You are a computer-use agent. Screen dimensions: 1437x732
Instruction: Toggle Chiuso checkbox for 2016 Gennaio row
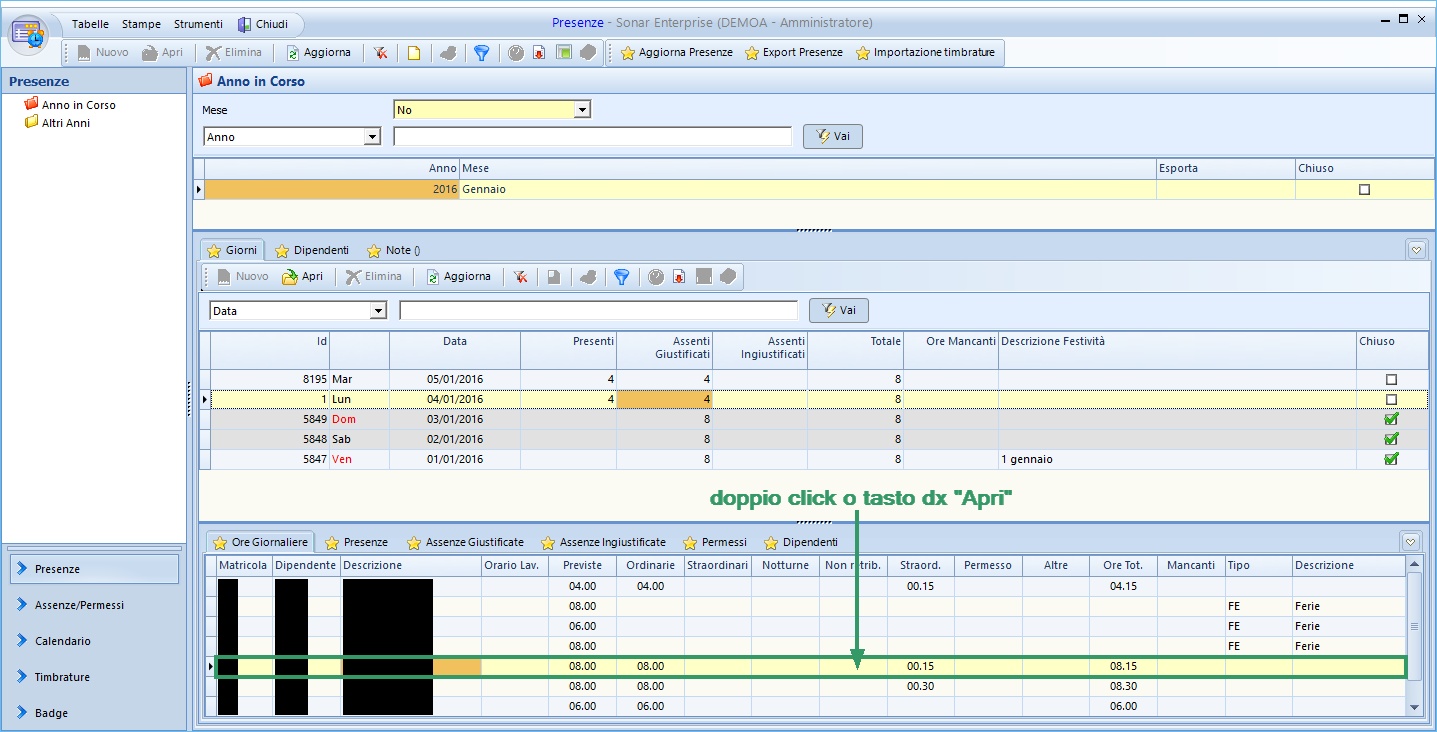click(1364, 190)
